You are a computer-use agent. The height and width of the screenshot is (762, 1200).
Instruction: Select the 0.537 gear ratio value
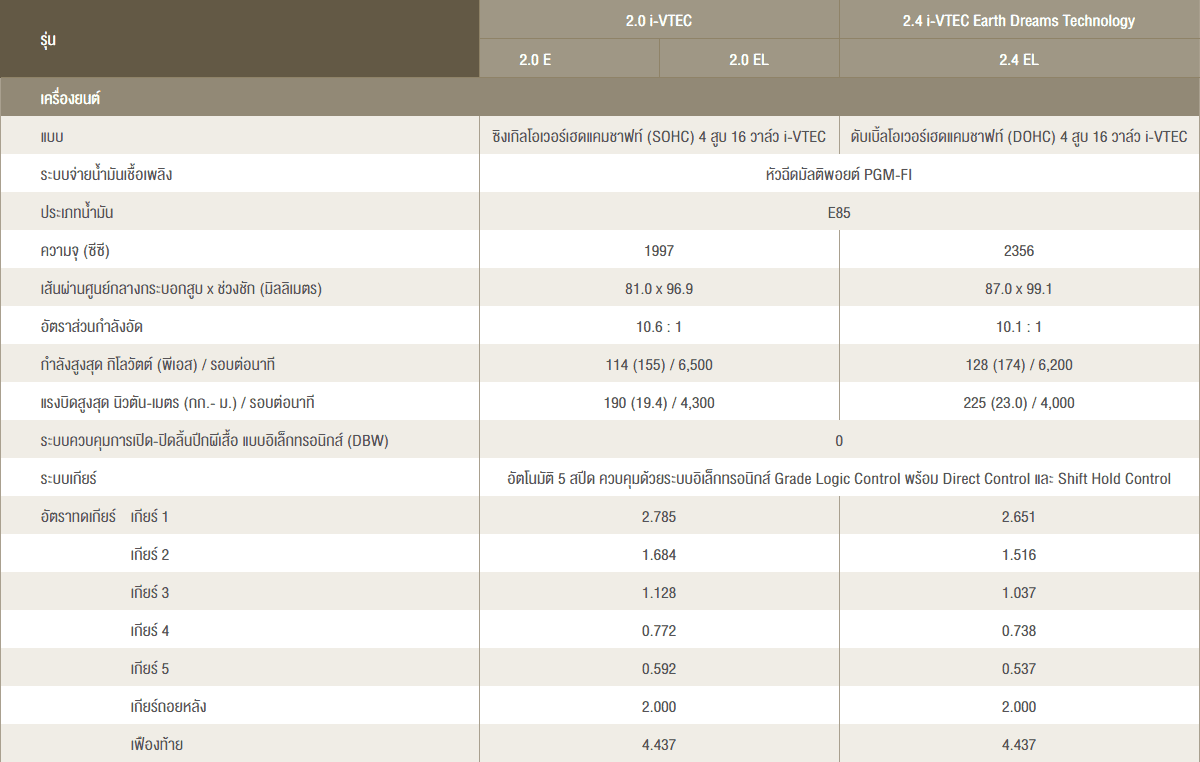[1019, 669]
